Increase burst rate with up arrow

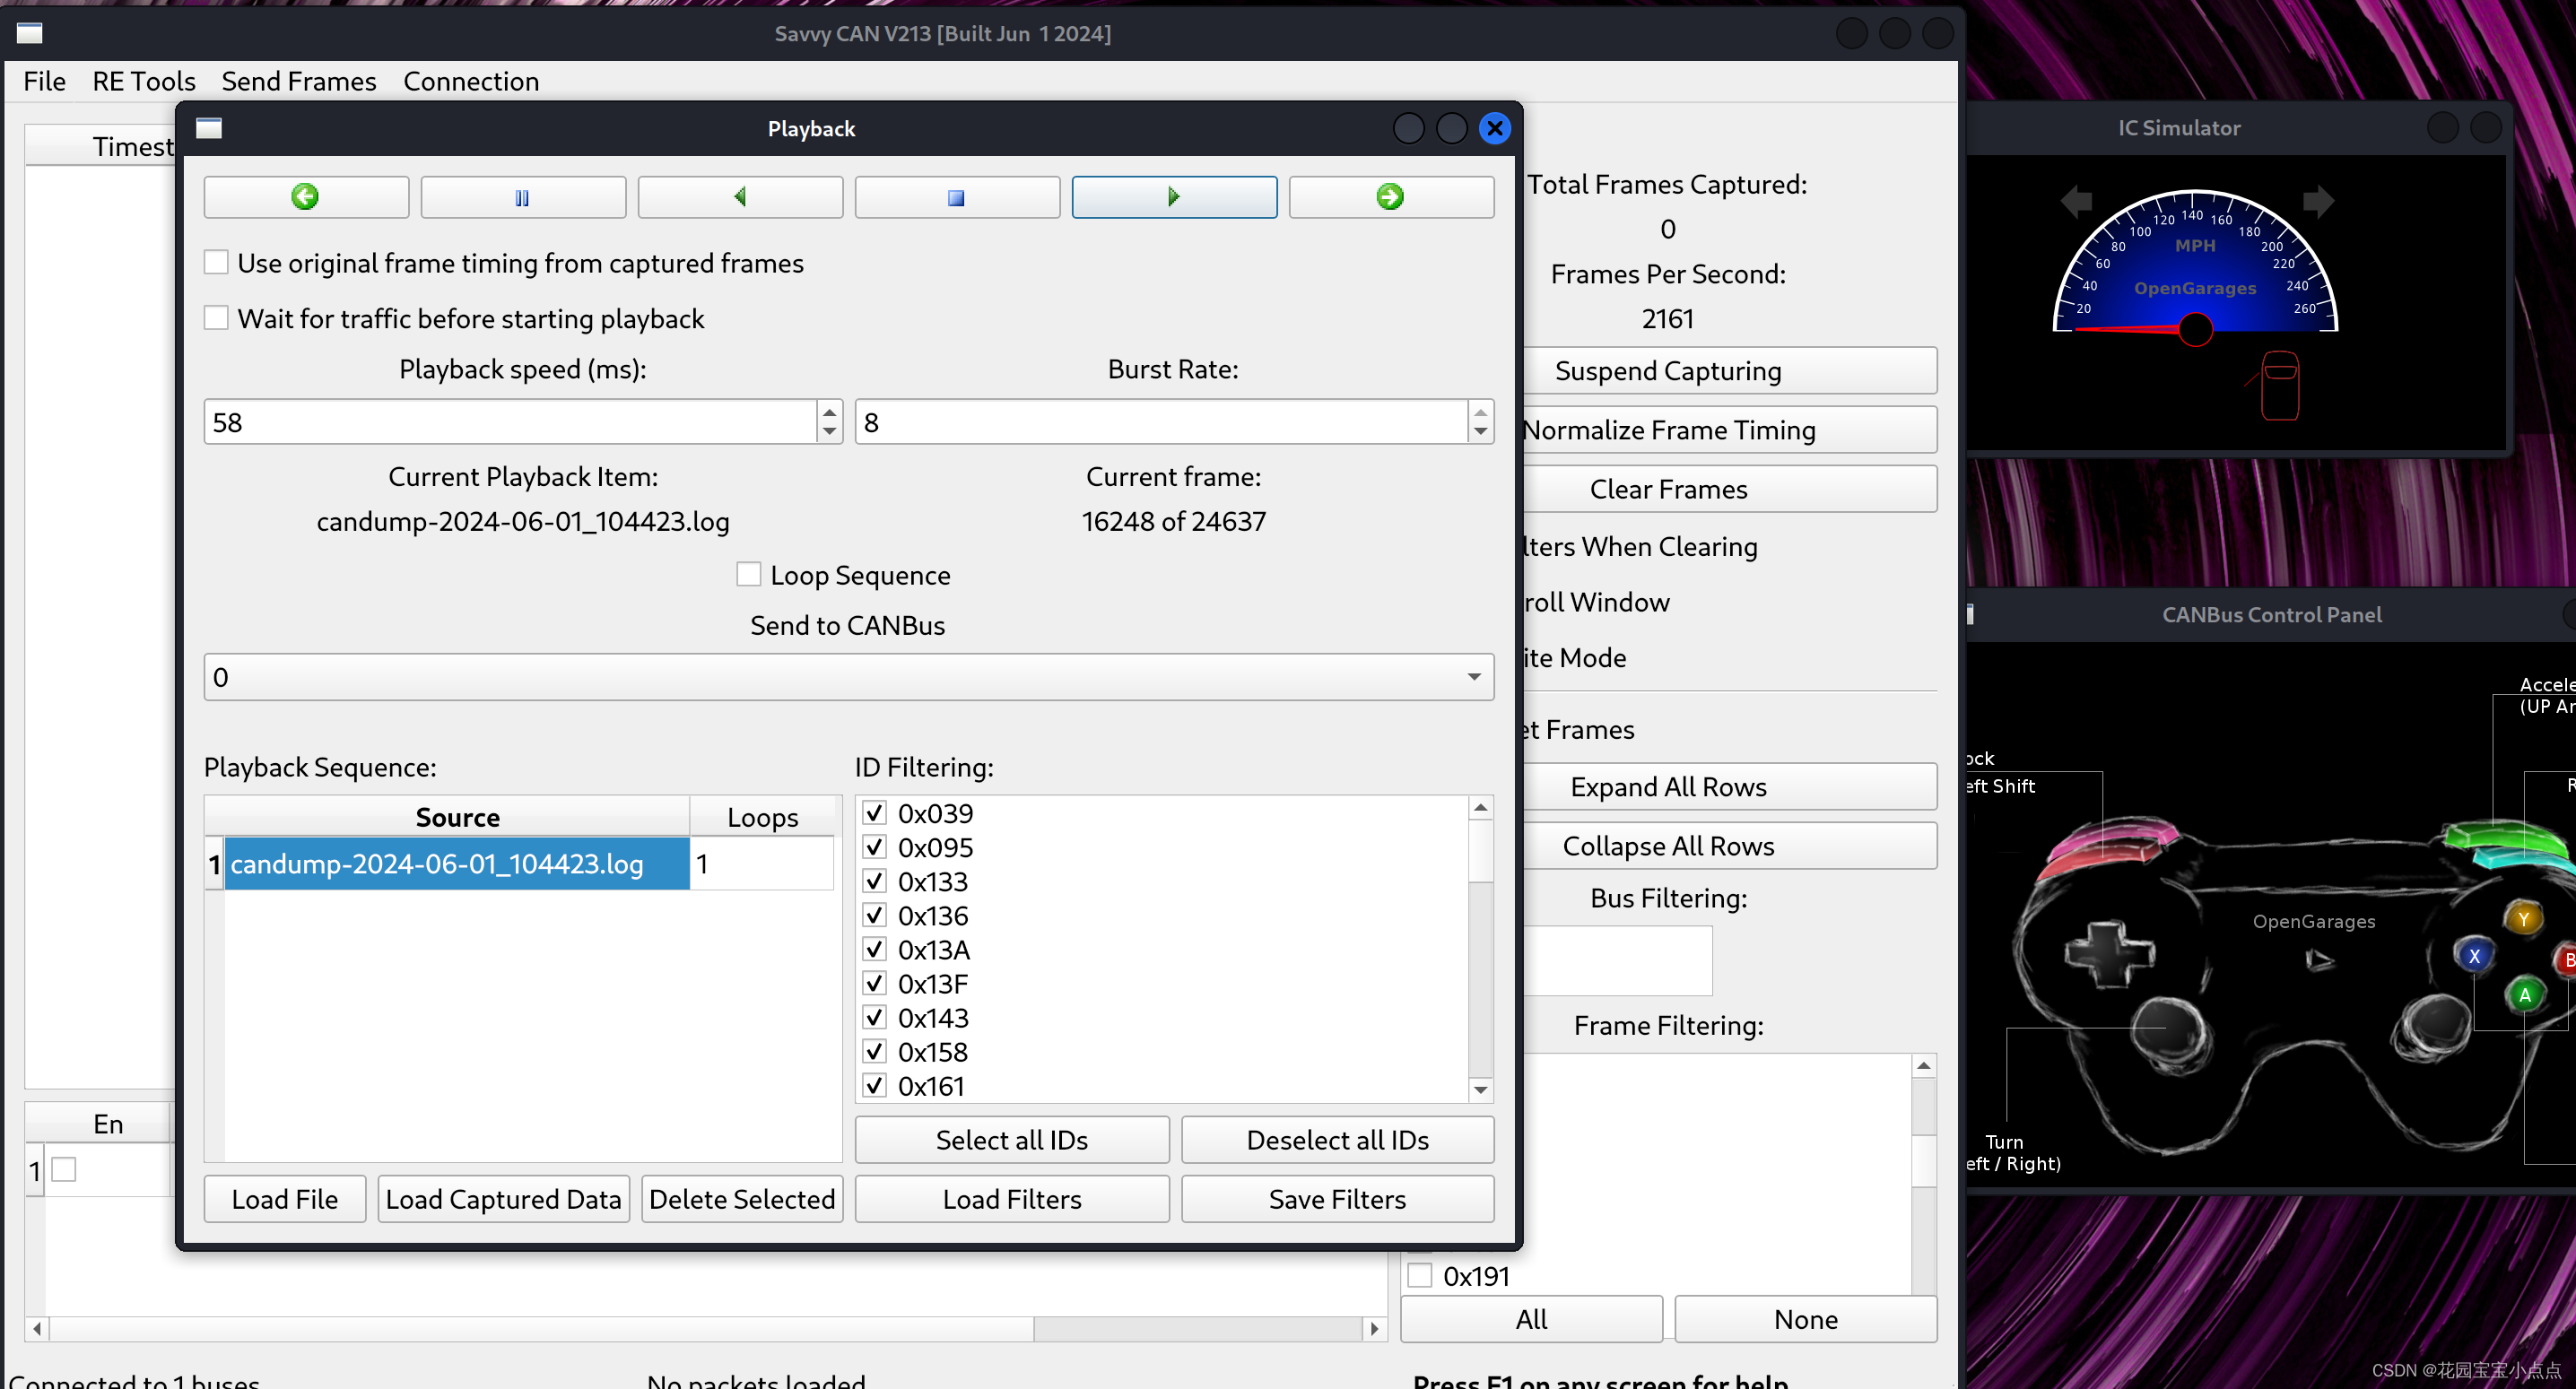1481,412
